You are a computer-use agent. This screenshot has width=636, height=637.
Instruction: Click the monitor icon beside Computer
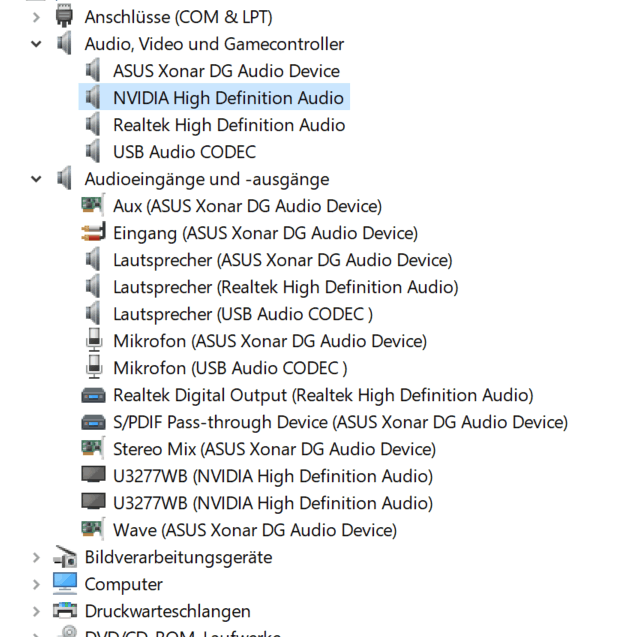(65, 583)
